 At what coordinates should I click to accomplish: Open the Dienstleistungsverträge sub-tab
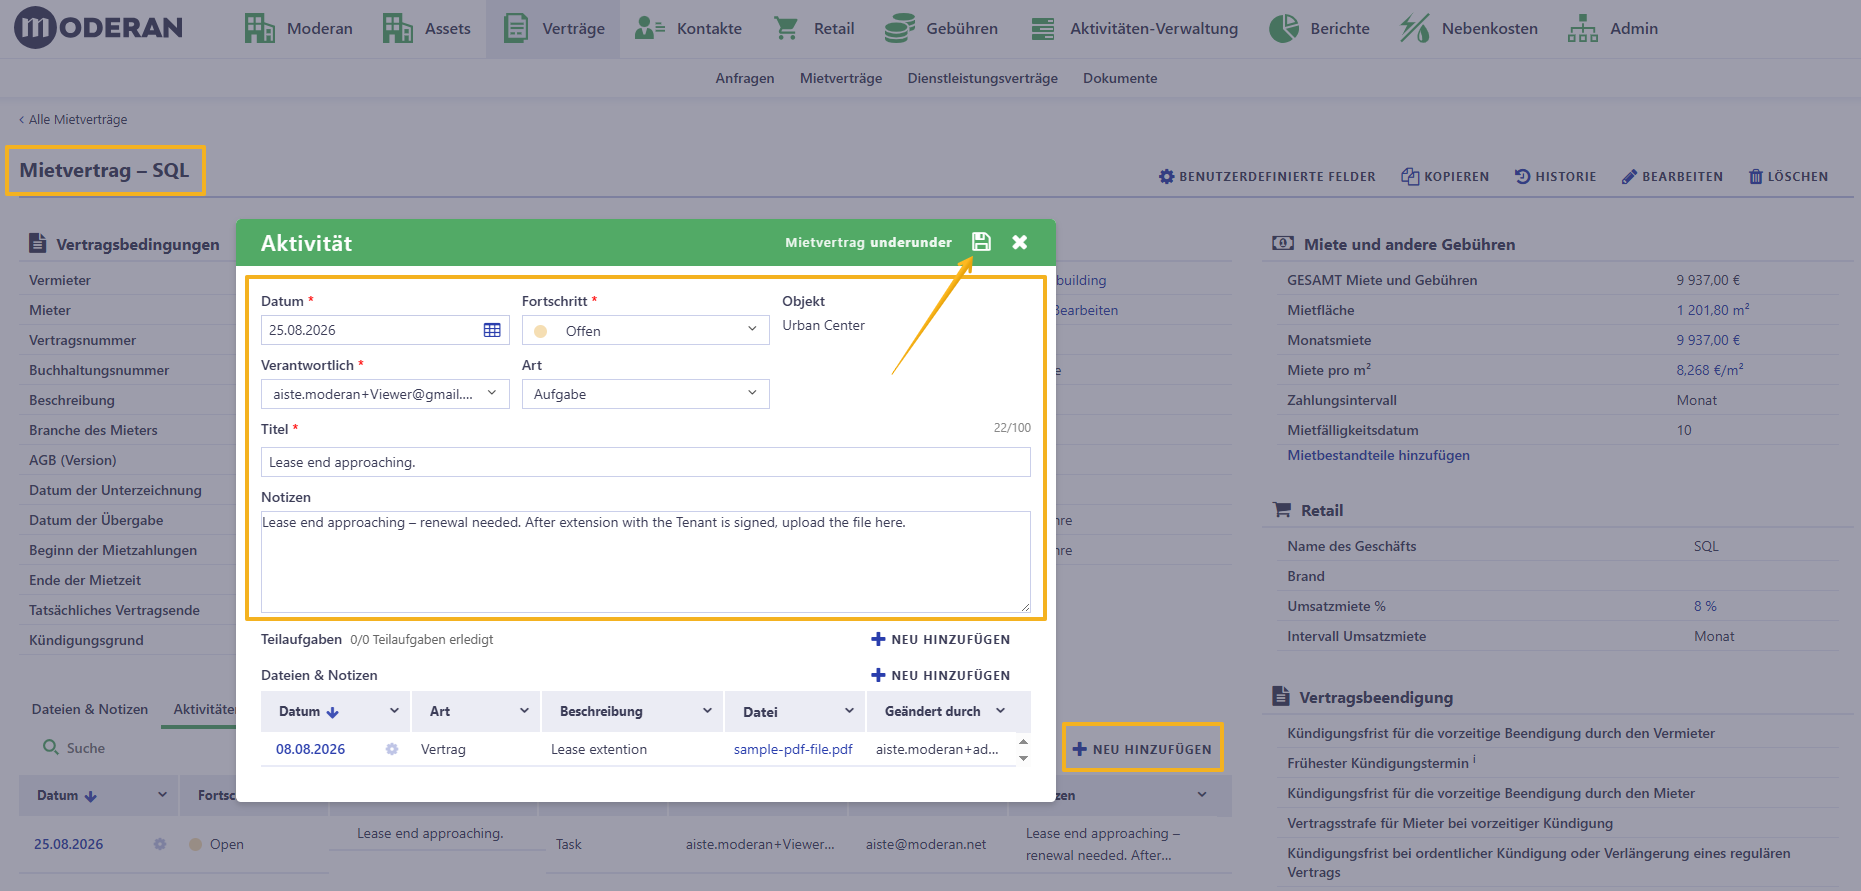[982, 78]
